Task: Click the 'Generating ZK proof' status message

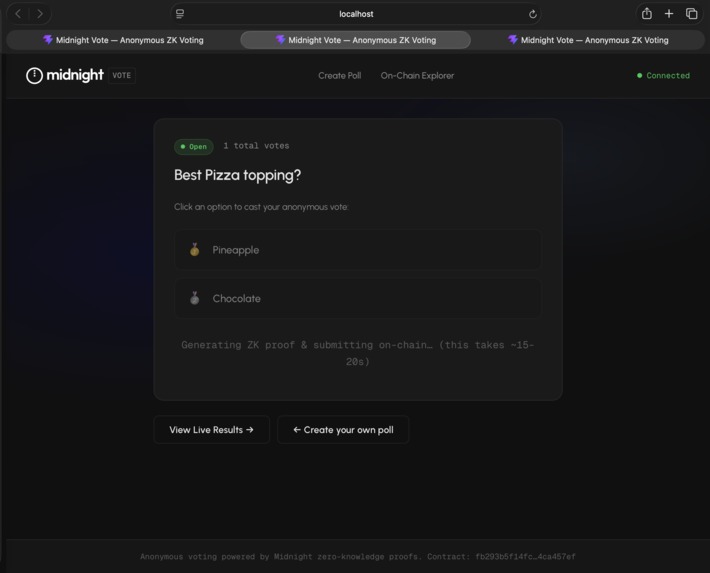Action: coord(357,353)
